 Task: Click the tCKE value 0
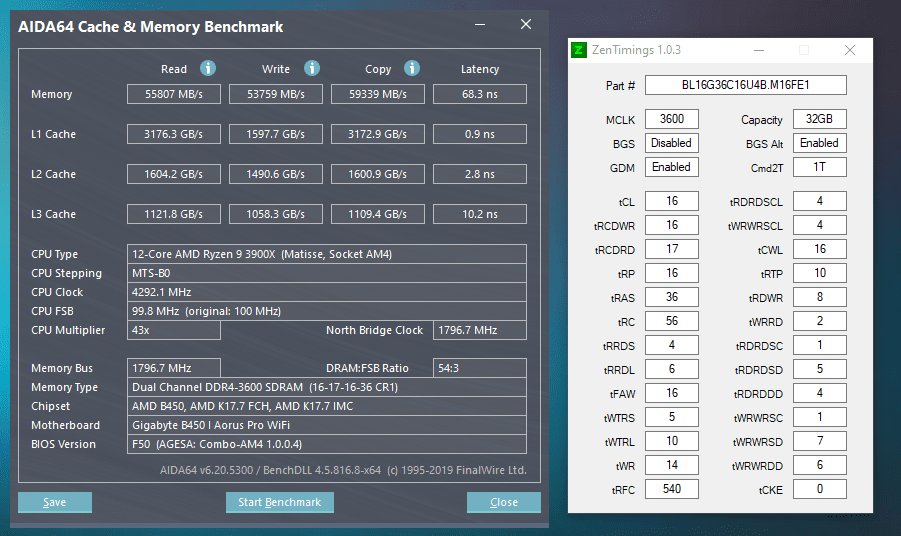point(819,489)
